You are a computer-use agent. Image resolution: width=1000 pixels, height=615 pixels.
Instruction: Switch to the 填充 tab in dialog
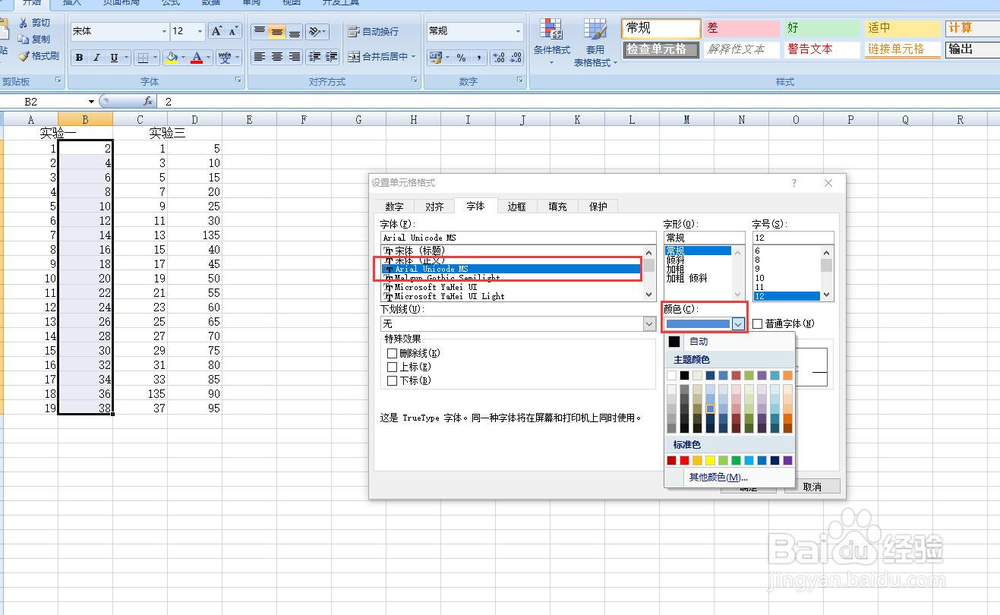(557, 207)
